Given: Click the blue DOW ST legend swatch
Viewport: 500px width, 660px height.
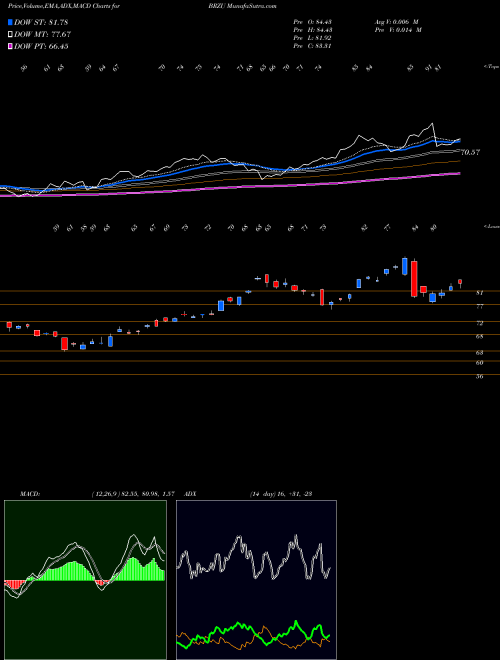Looking at the screenshot, I should point(11,22).
